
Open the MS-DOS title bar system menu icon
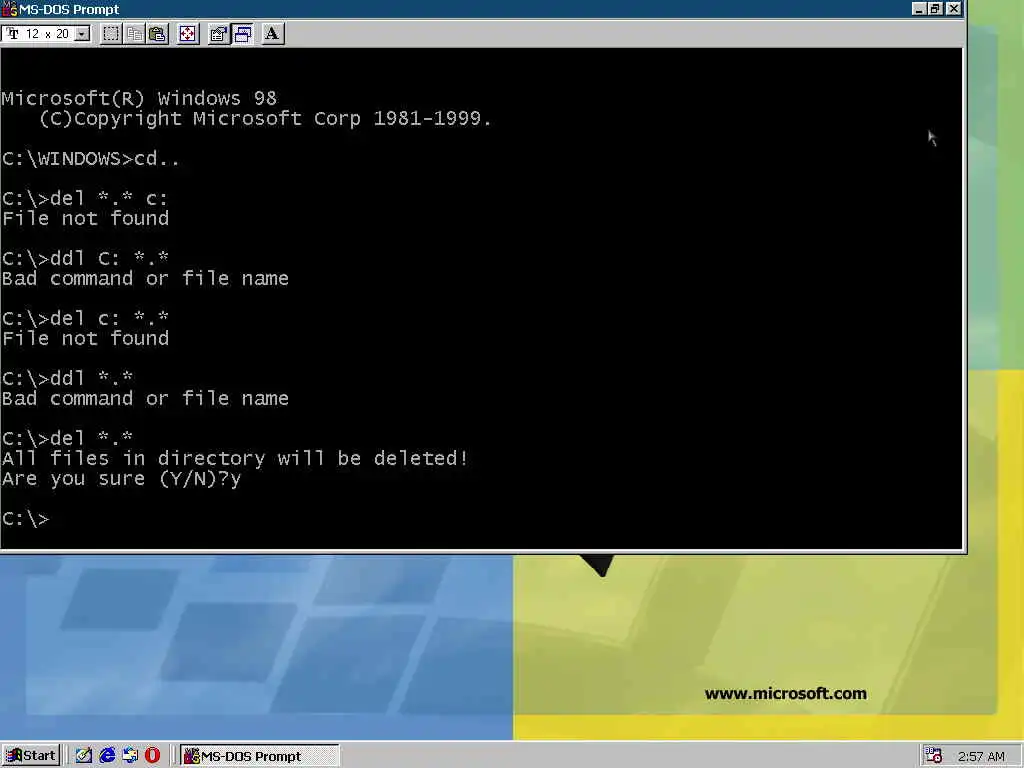(9, 9)
